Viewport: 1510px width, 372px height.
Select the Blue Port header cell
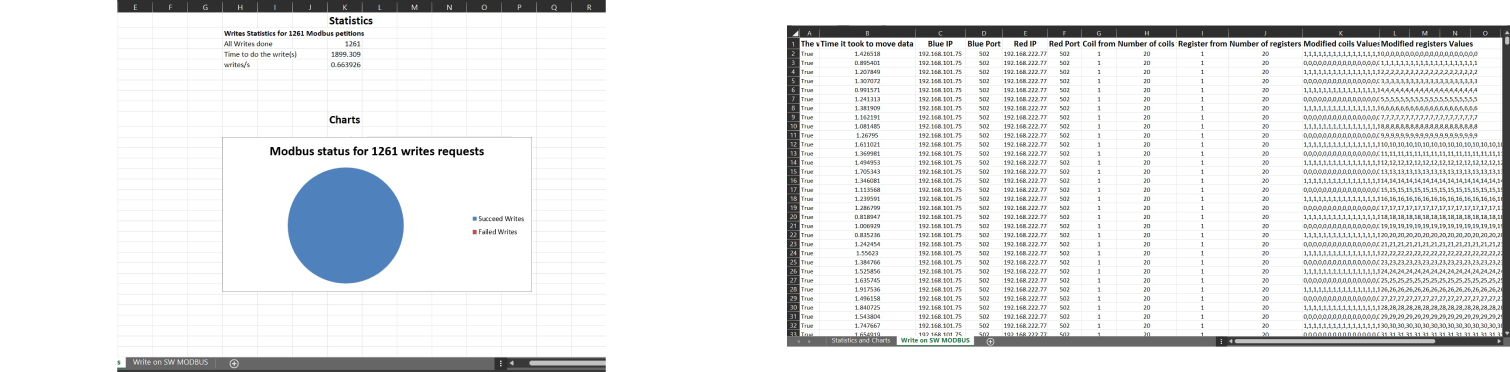click(x=984, y=44)
